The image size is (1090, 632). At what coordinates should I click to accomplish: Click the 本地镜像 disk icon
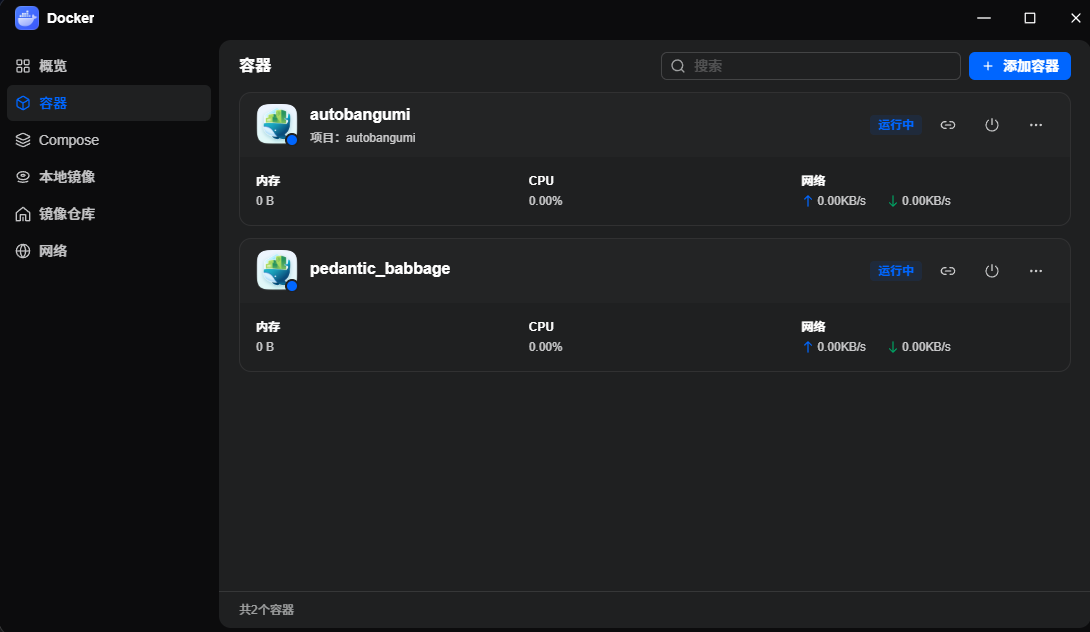[23, 177]
